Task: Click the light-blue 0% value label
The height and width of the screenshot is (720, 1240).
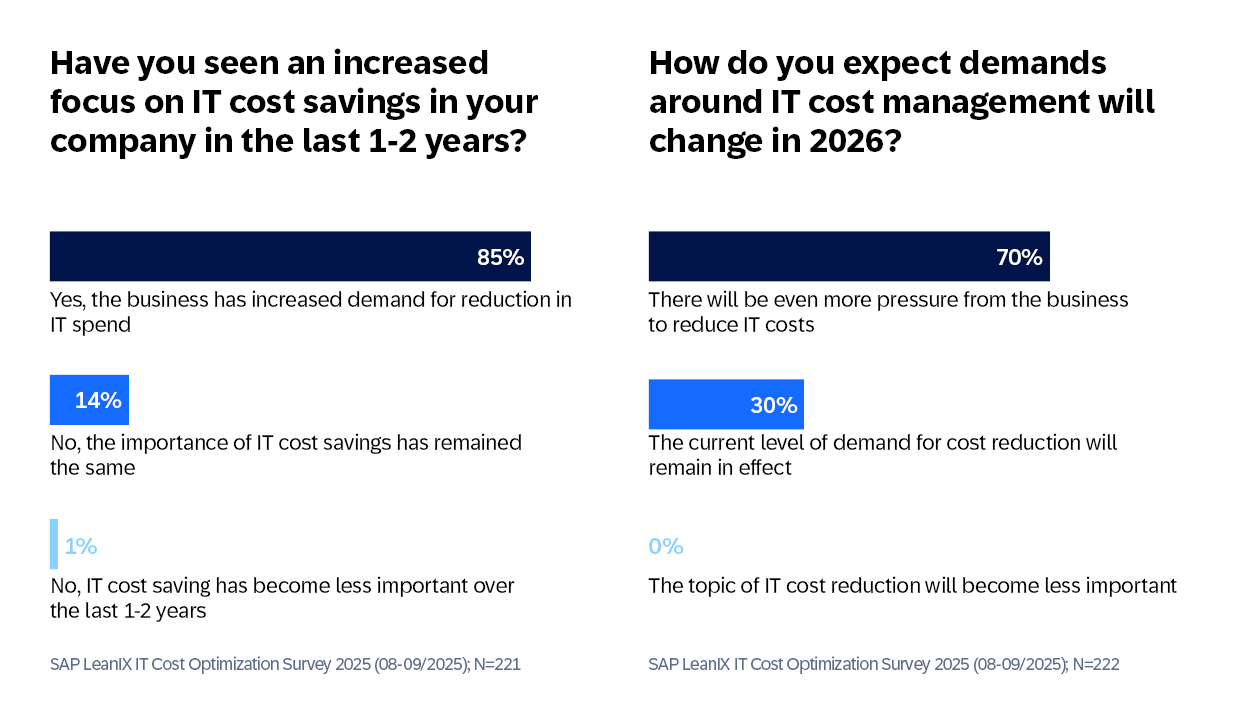Action: [x=666, y=546]
